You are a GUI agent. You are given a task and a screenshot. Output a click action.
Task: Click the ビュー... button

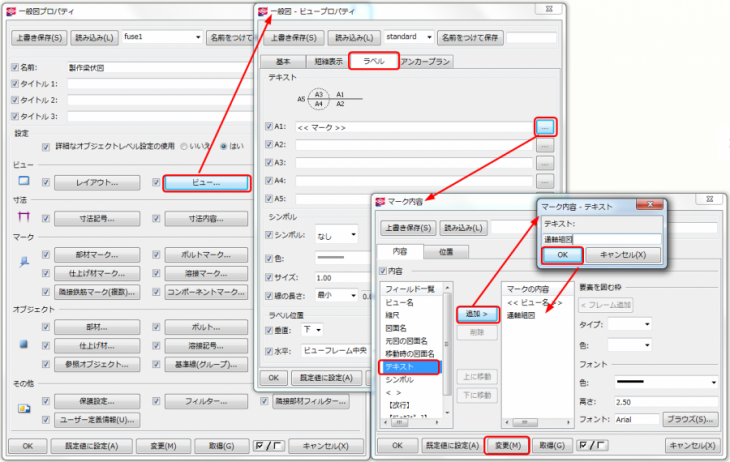(206, 183)
